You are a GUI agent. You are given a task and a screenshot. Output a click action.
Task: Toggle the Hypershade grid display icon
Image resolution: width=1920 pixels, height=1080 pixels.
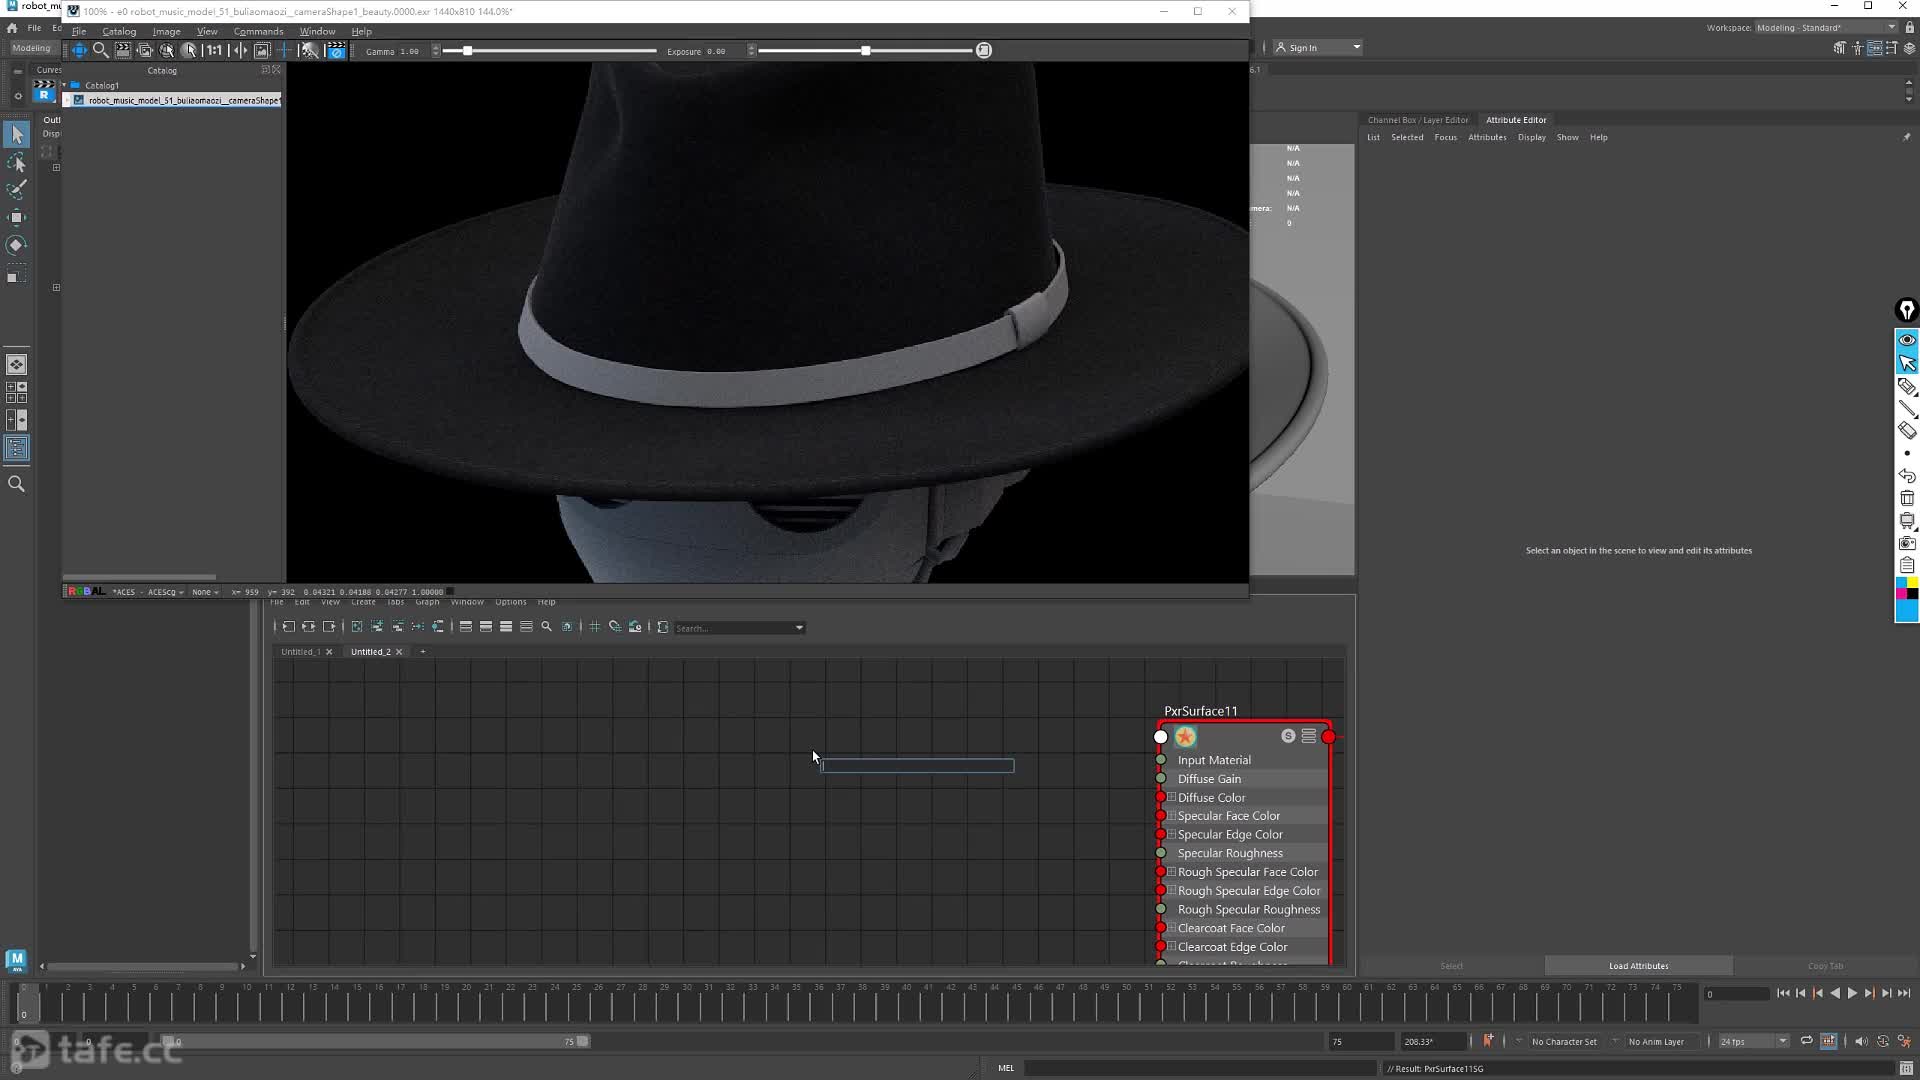[595, 627]
